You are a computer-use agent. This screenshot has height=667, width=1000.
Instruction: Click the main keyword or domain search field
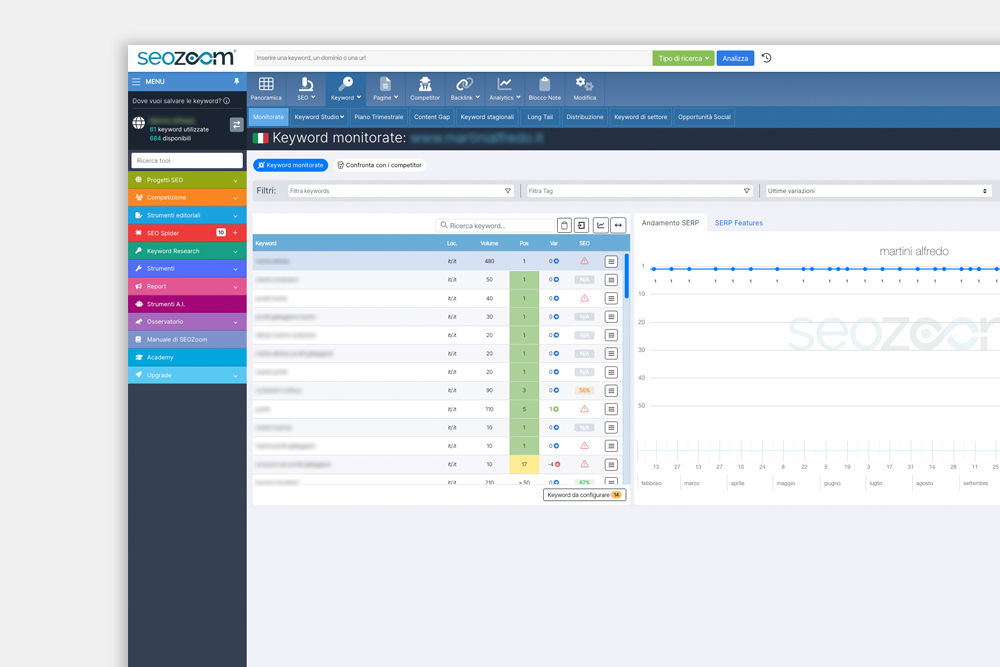coord(453,58)
